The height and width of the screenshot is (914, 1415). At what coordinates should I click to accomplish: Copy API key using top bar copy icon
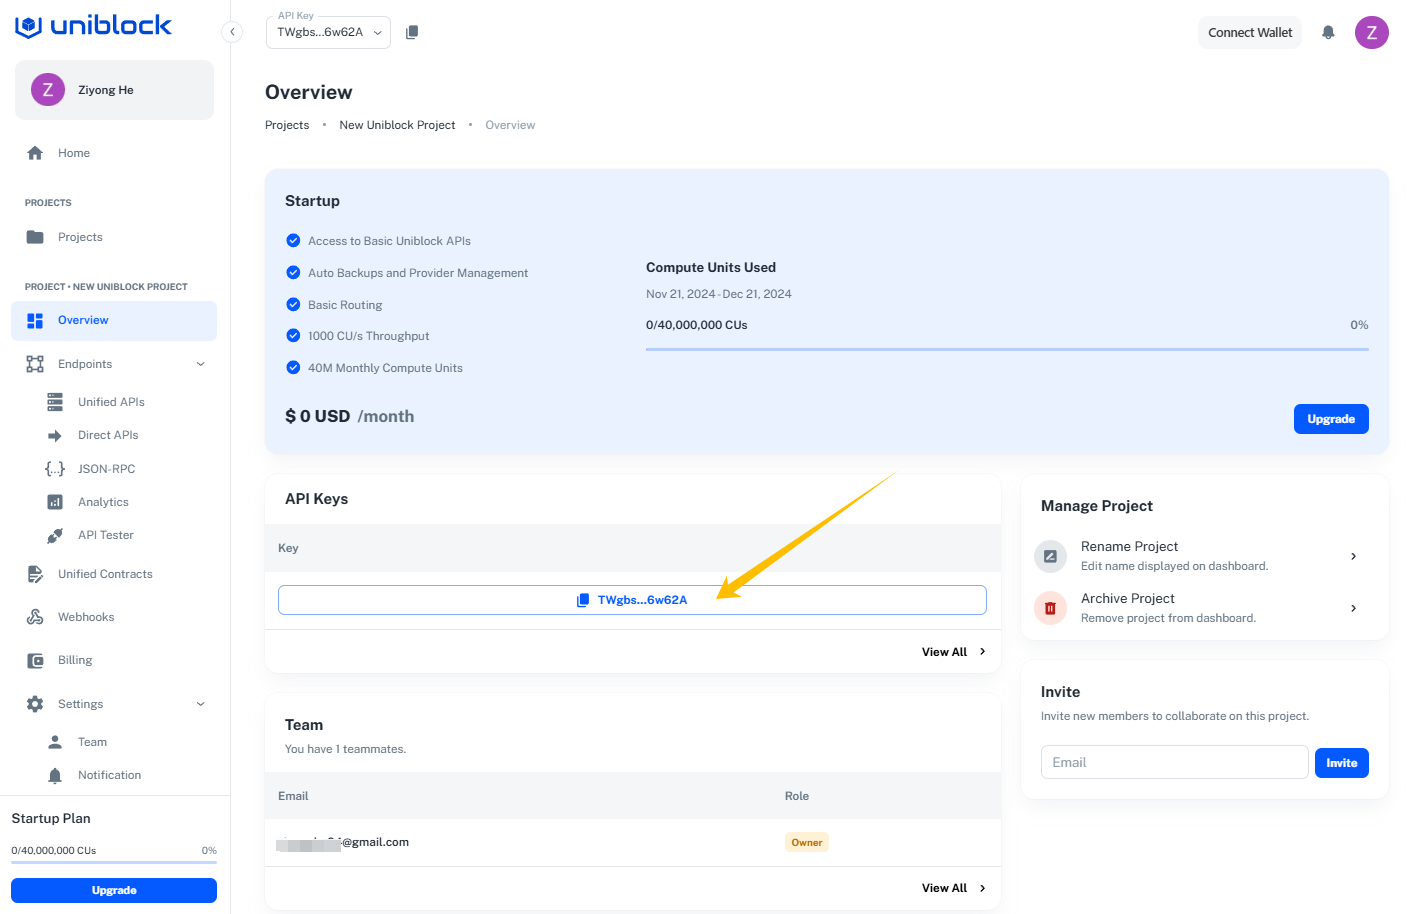pyautogui.click(x=412, y=32)
